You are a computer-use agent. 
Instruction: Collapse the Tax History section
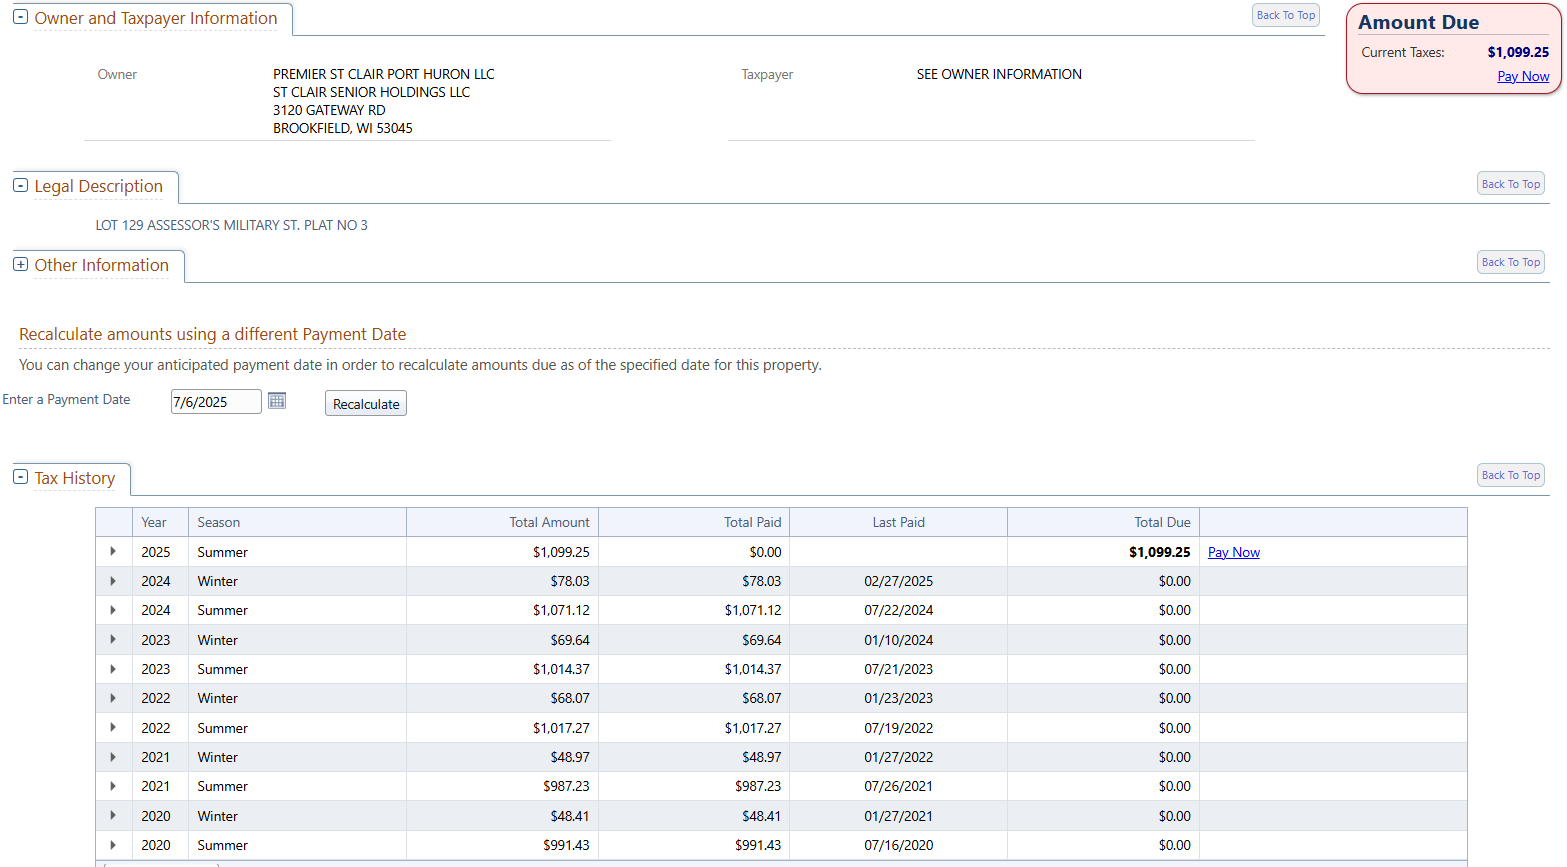point(20,477)
